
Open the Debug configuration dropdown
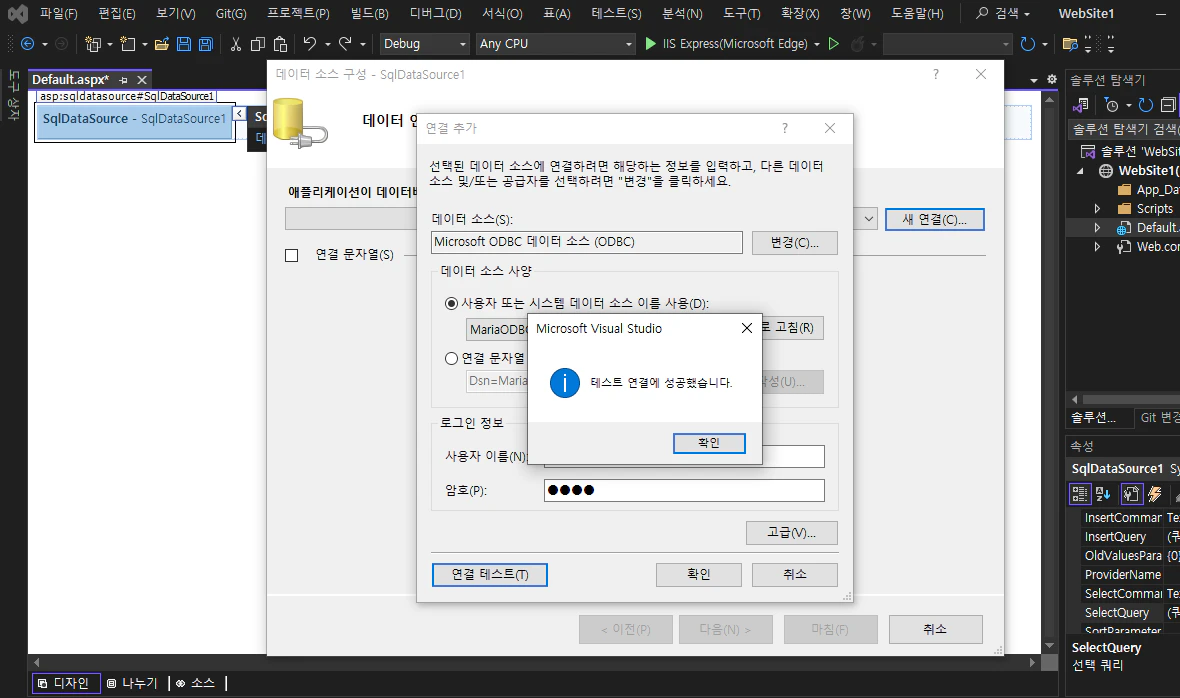pos(463,44)
